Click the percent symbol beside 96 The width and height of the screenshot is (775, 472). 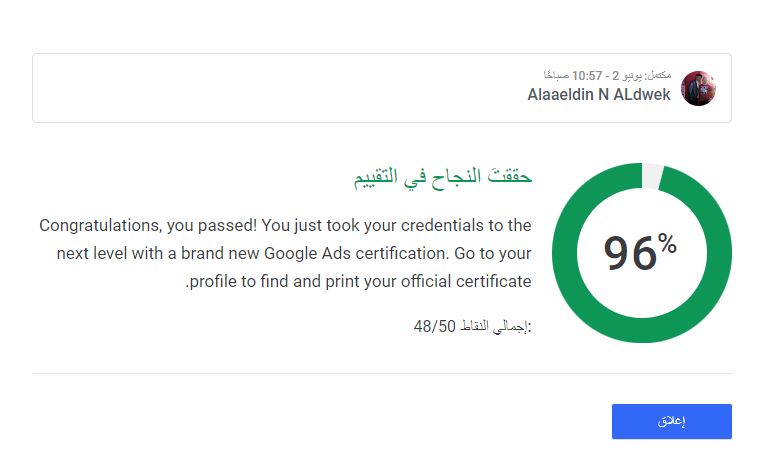667,244
